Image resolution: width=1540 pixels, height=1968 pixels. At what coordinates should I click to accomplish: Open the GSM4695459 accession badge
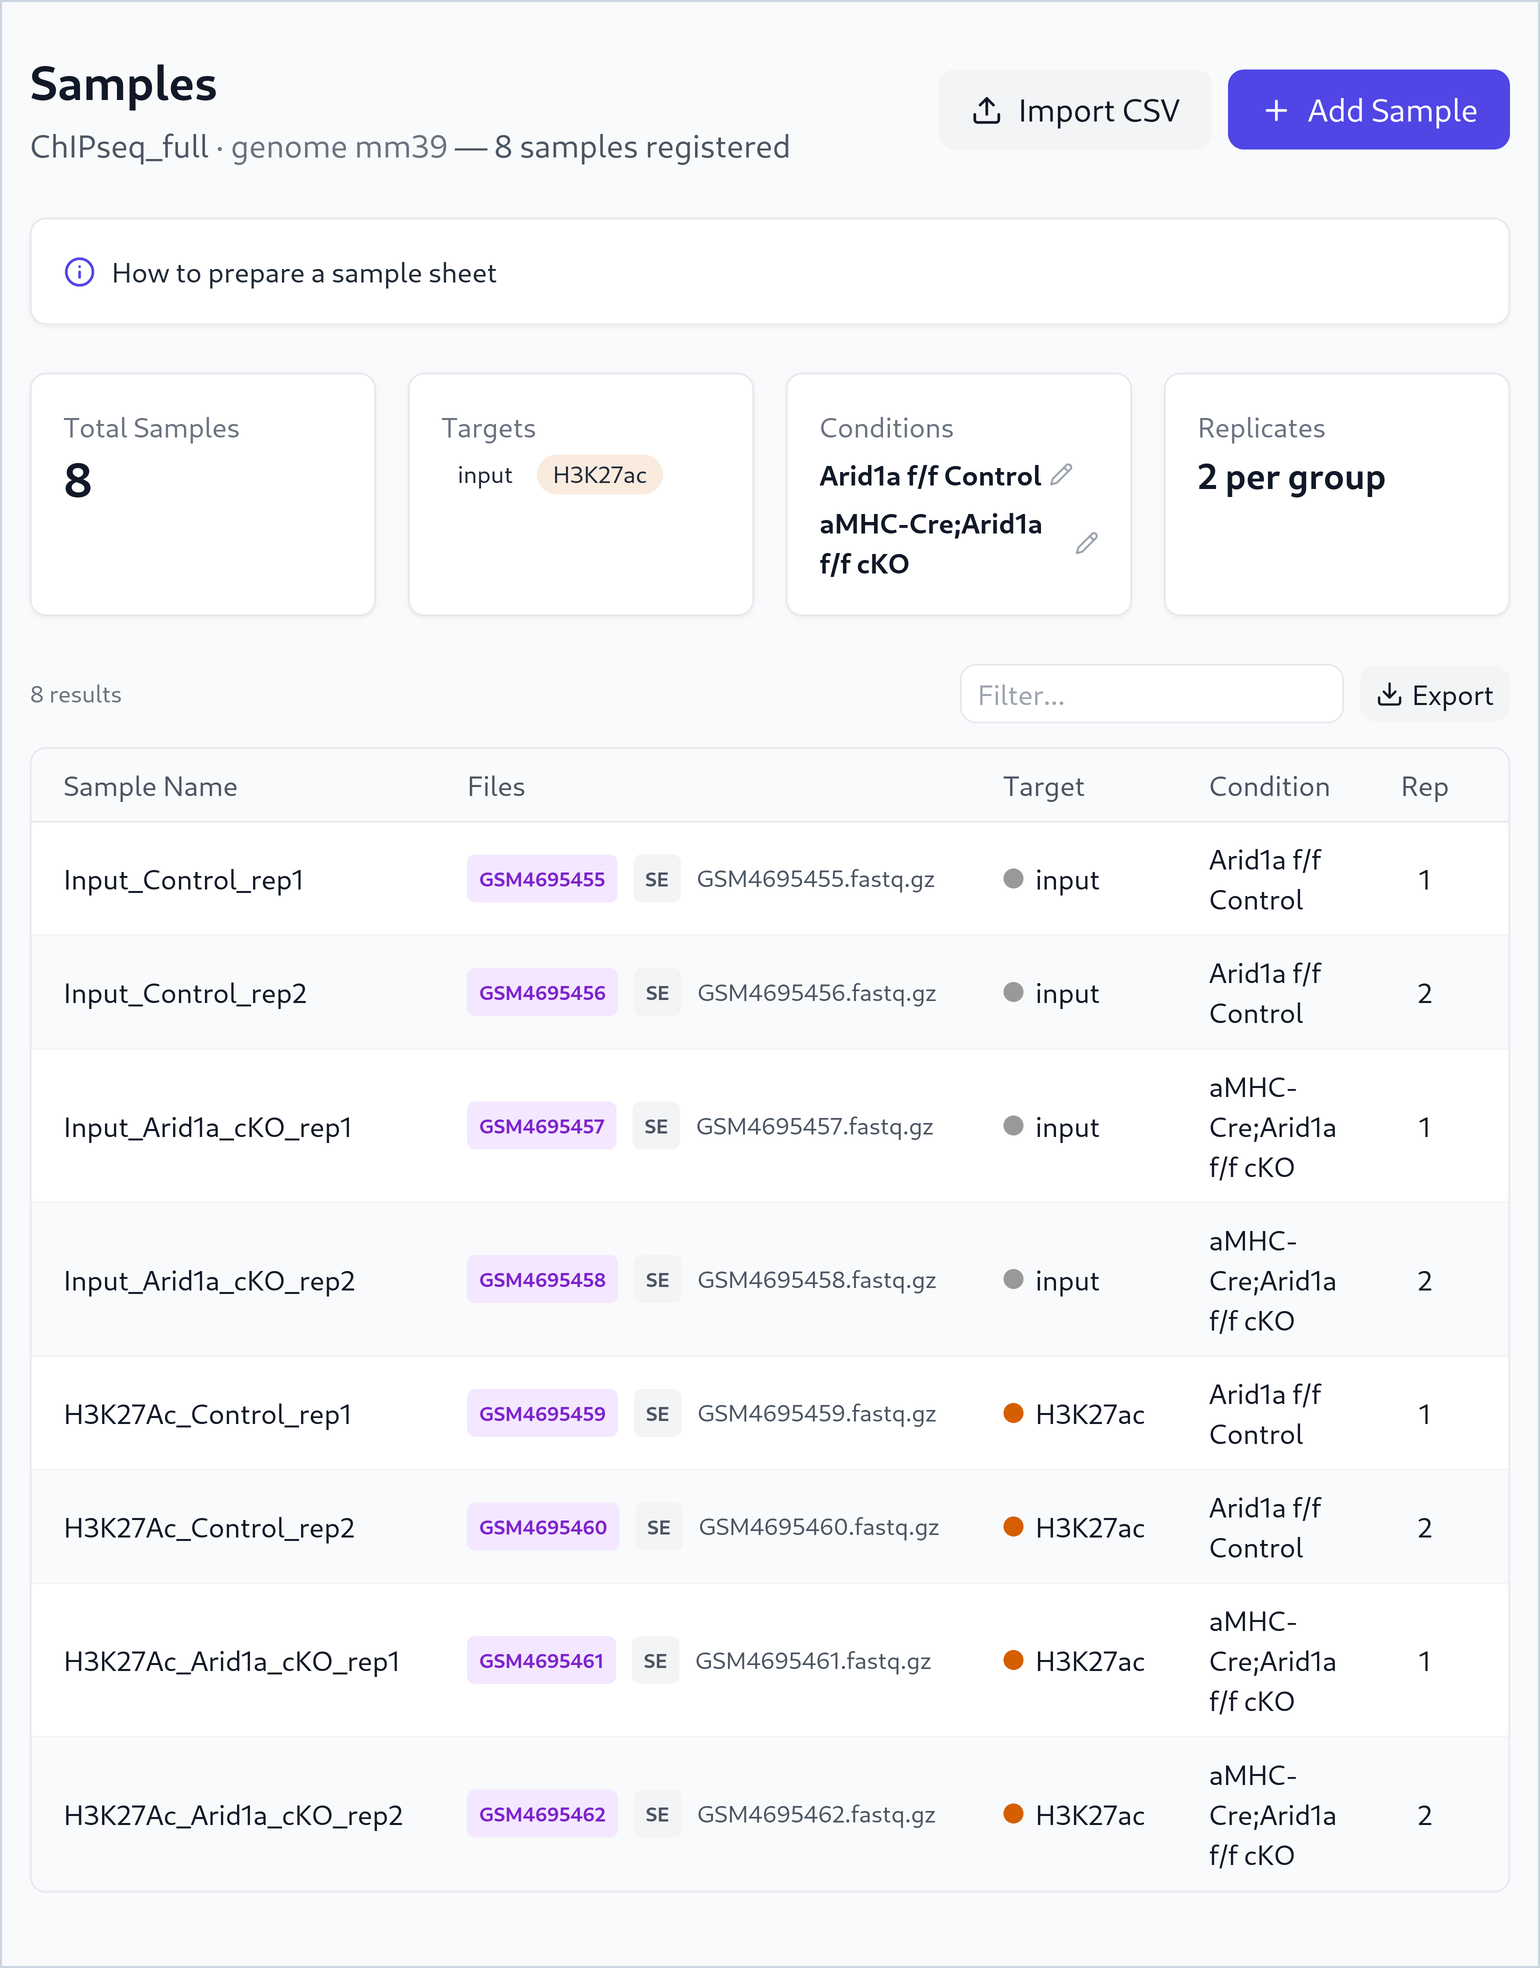pyautogui.click(x=542, y=1414)
